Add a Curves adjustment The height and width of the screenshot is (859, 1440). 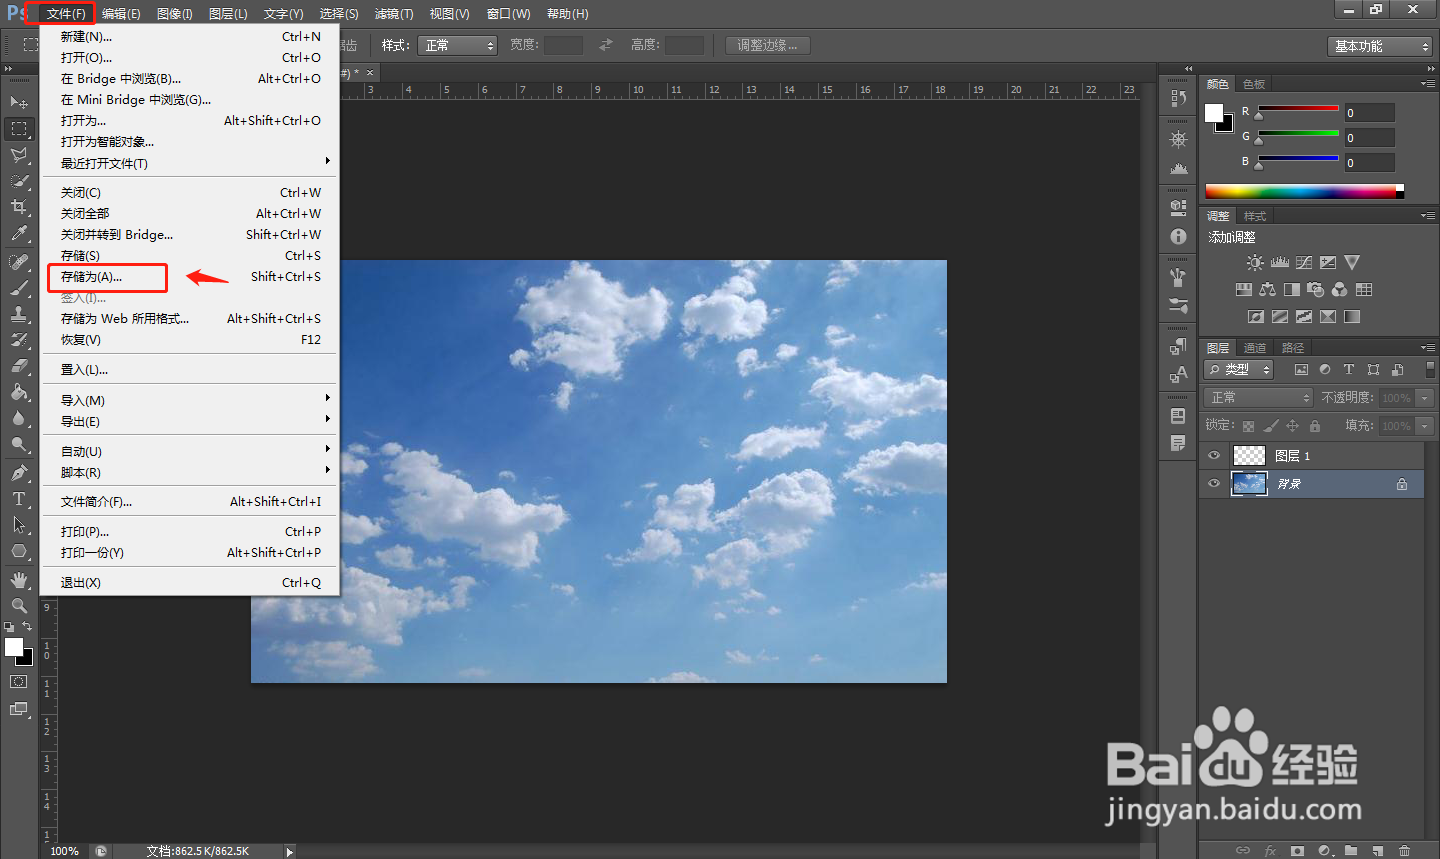pyautogui.click(x=1304, y=262)
